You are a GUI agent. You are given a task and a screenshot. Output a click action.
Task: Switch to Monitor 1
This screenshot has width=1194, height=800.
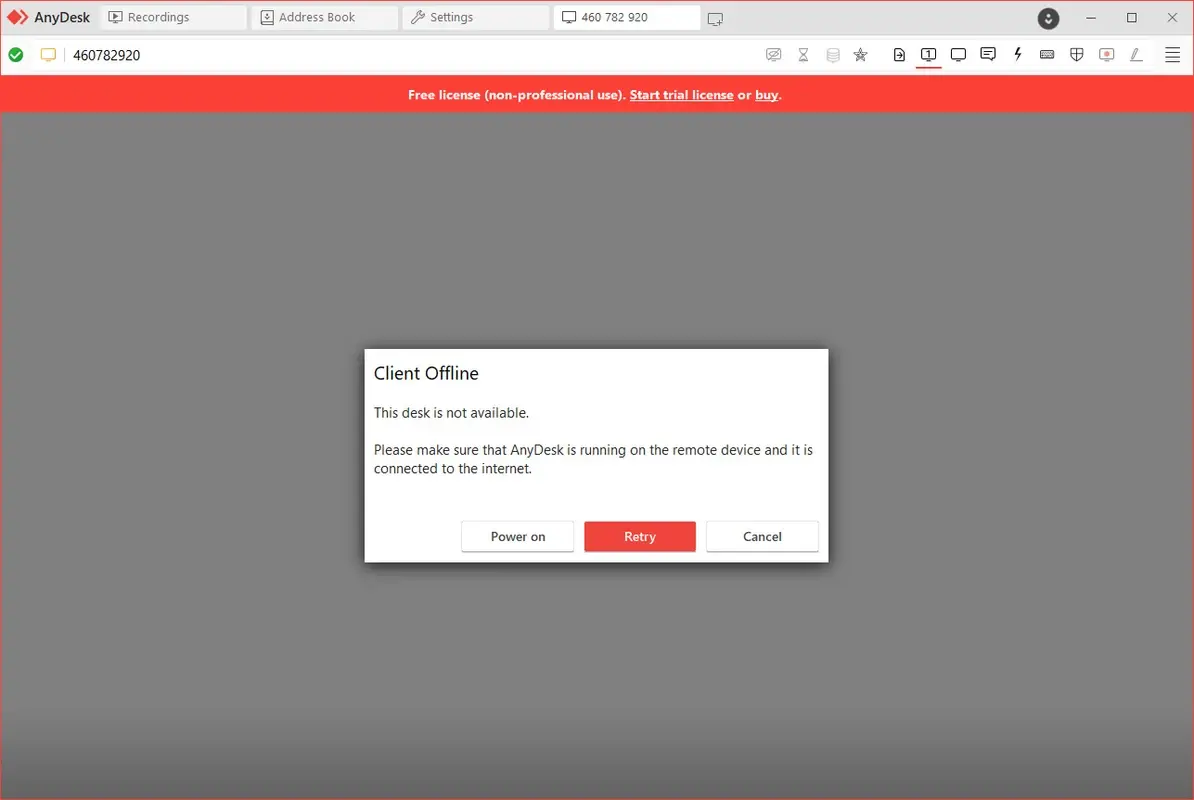point(928,55)
